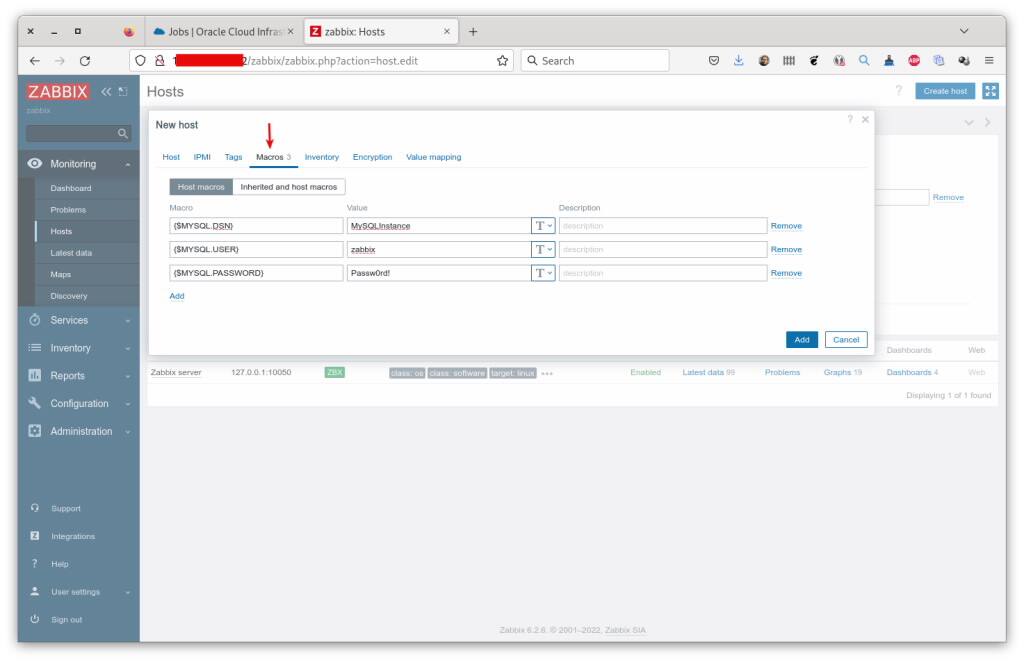Screen dimensions: 1024x662
Task: Click the hide sidebar icon beside the collapse chevrons
Action: tap(123, 92)
